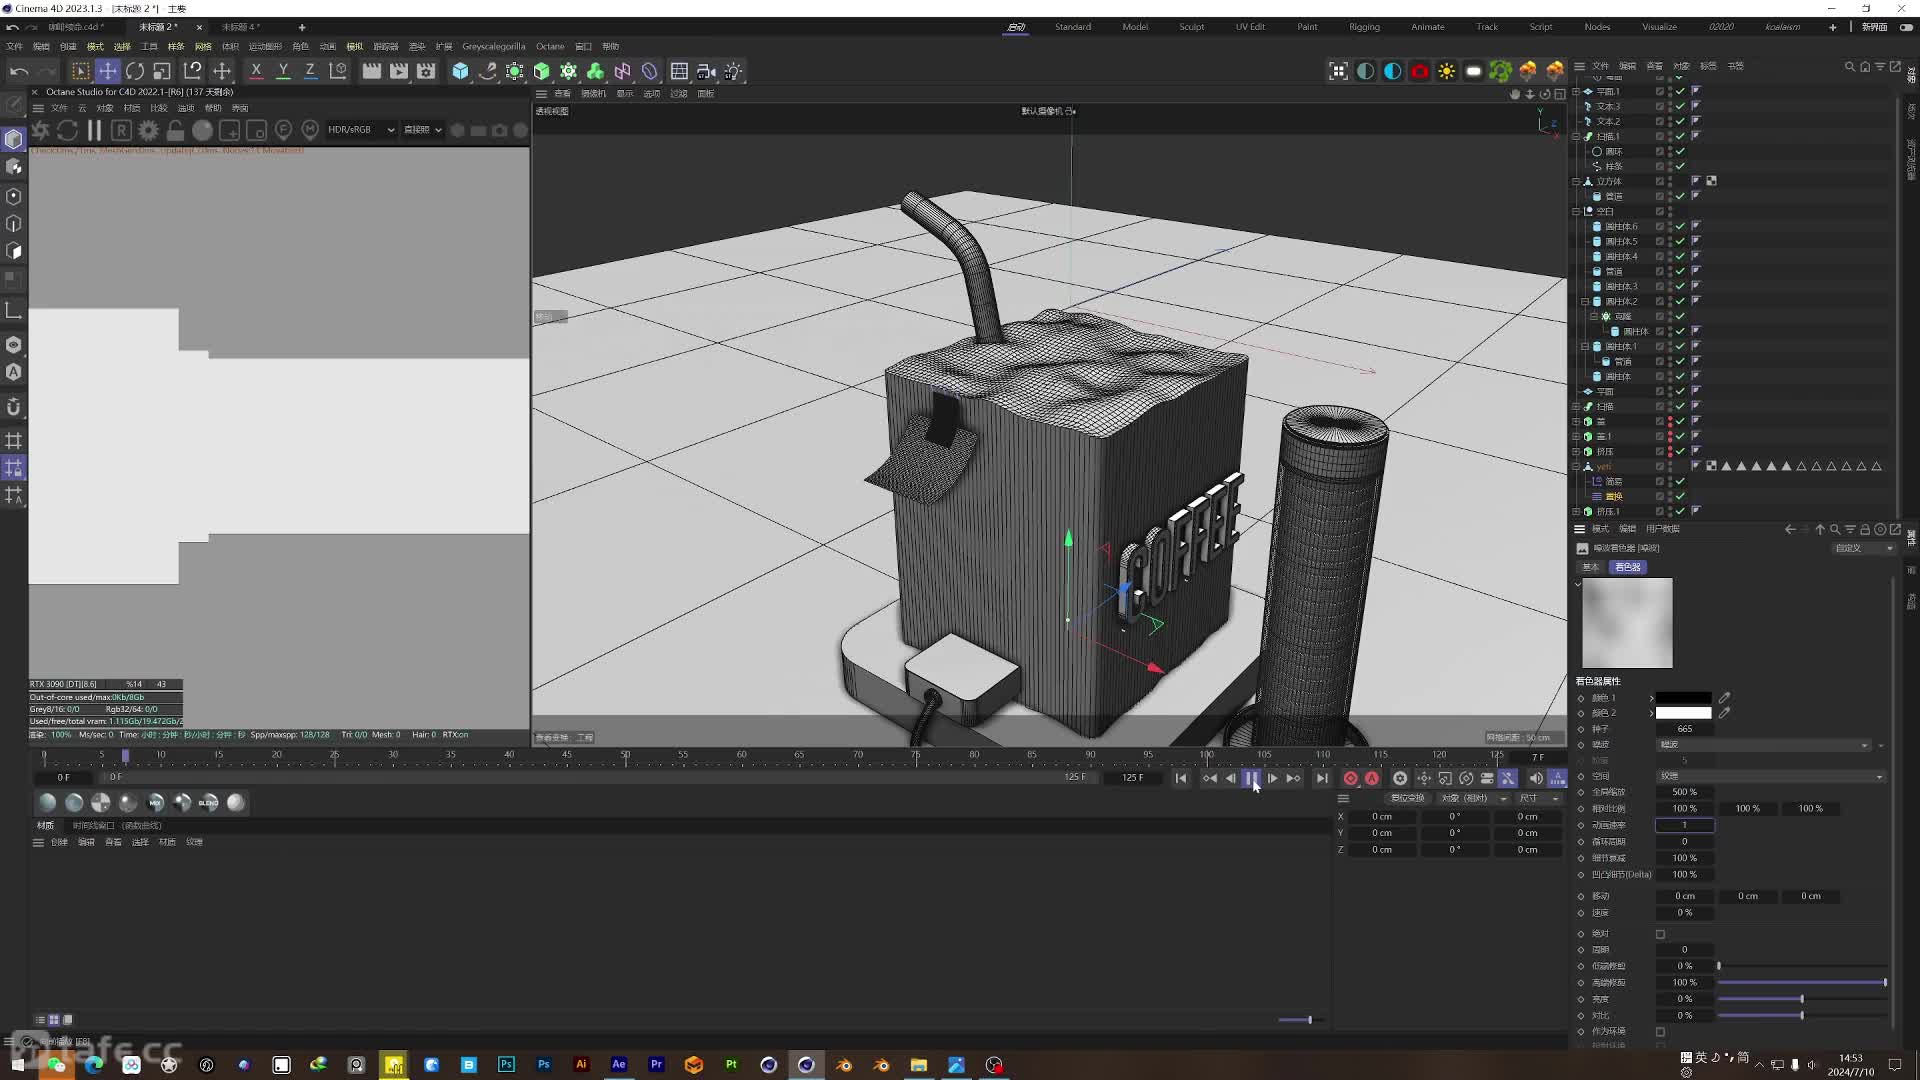Open Render to Picture Viewer
Image resolution: width=1920 pixels, height=1080 pixels.
coord(398,71)
